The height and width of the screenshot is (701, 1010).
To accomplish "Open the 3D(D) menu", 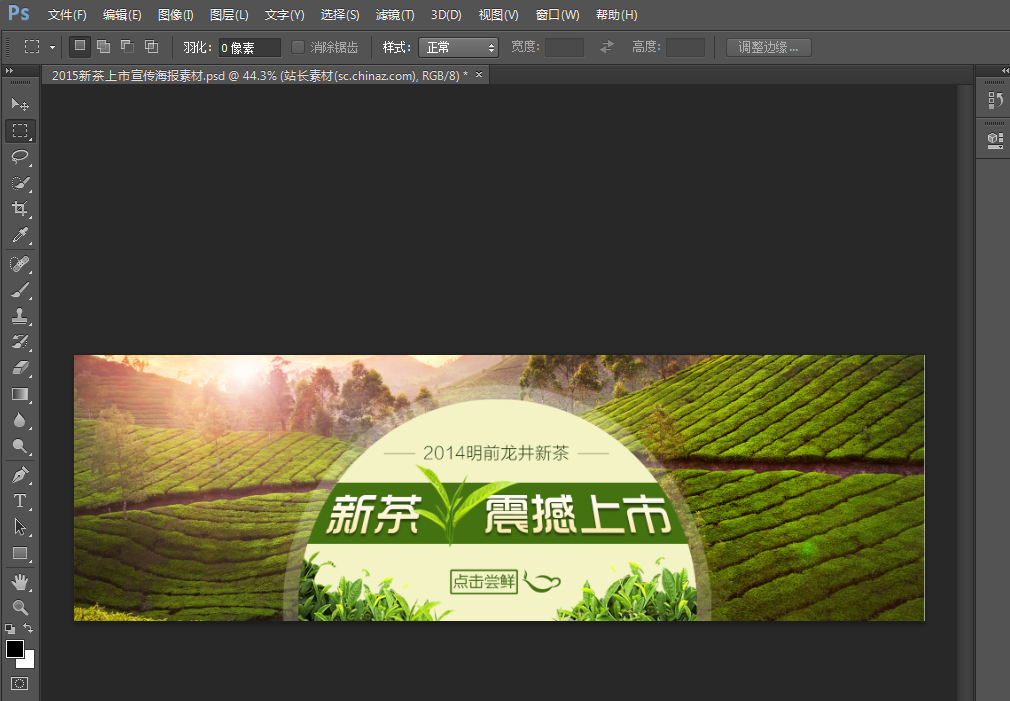I will [x=446, y=15].
